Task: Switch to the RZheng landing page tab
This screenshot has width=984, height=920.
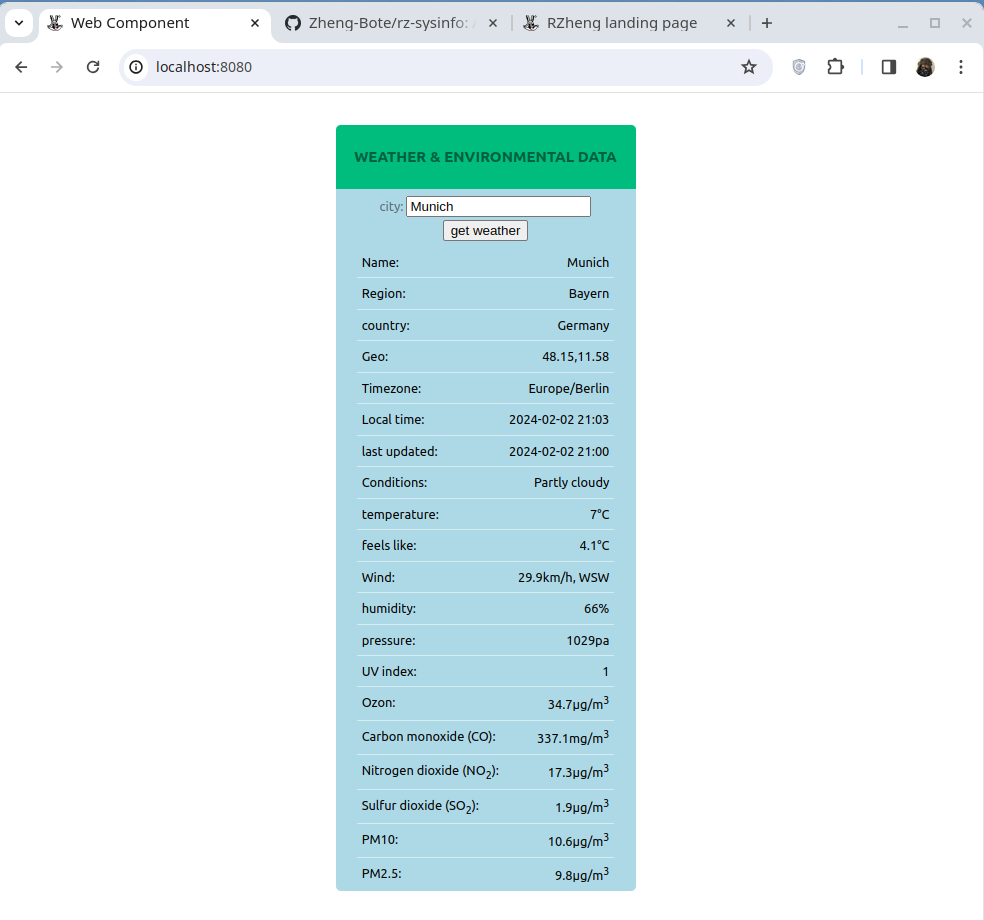Action: [x=630, y=23]
